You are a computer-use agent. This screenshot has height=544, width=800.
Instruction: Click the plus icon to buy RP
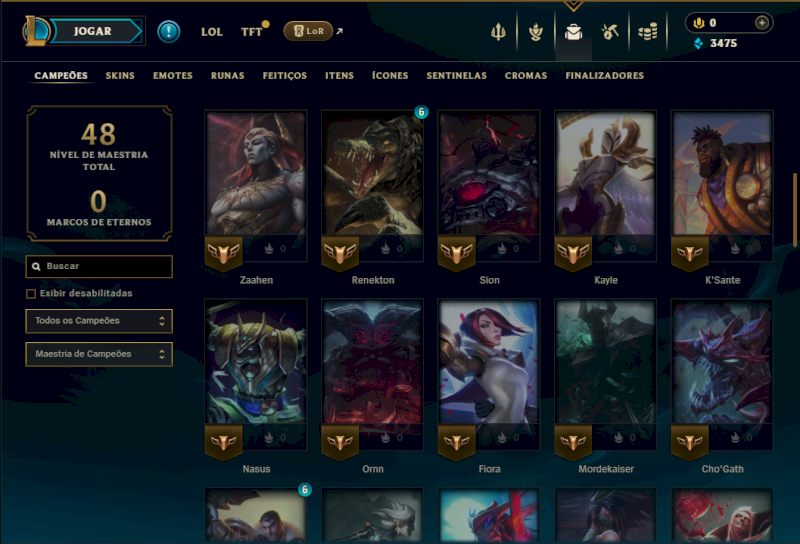[x=762, y=22]
